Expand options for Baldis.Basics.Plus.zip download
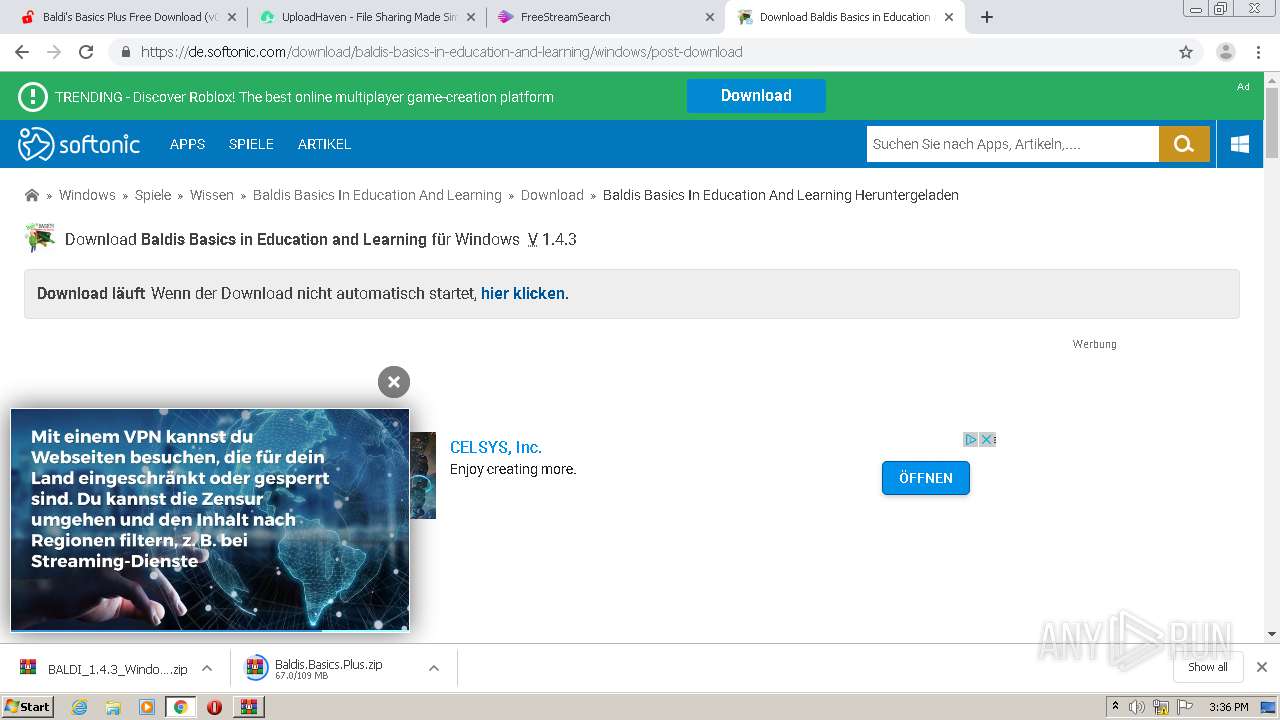 (434, 668)
